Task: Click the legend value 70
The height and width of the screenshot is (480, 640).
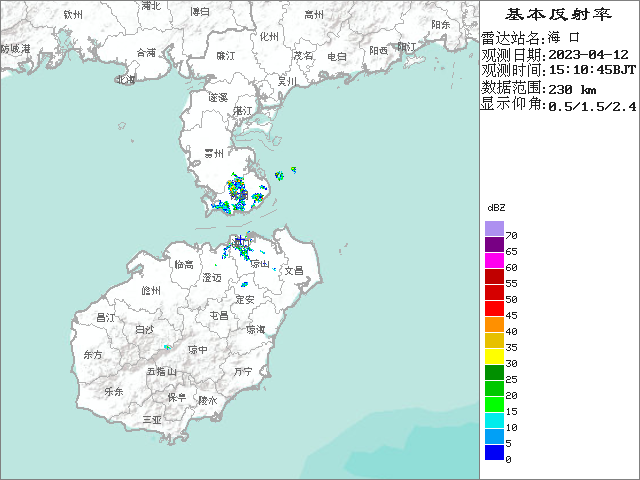Action: coord(511,236)
